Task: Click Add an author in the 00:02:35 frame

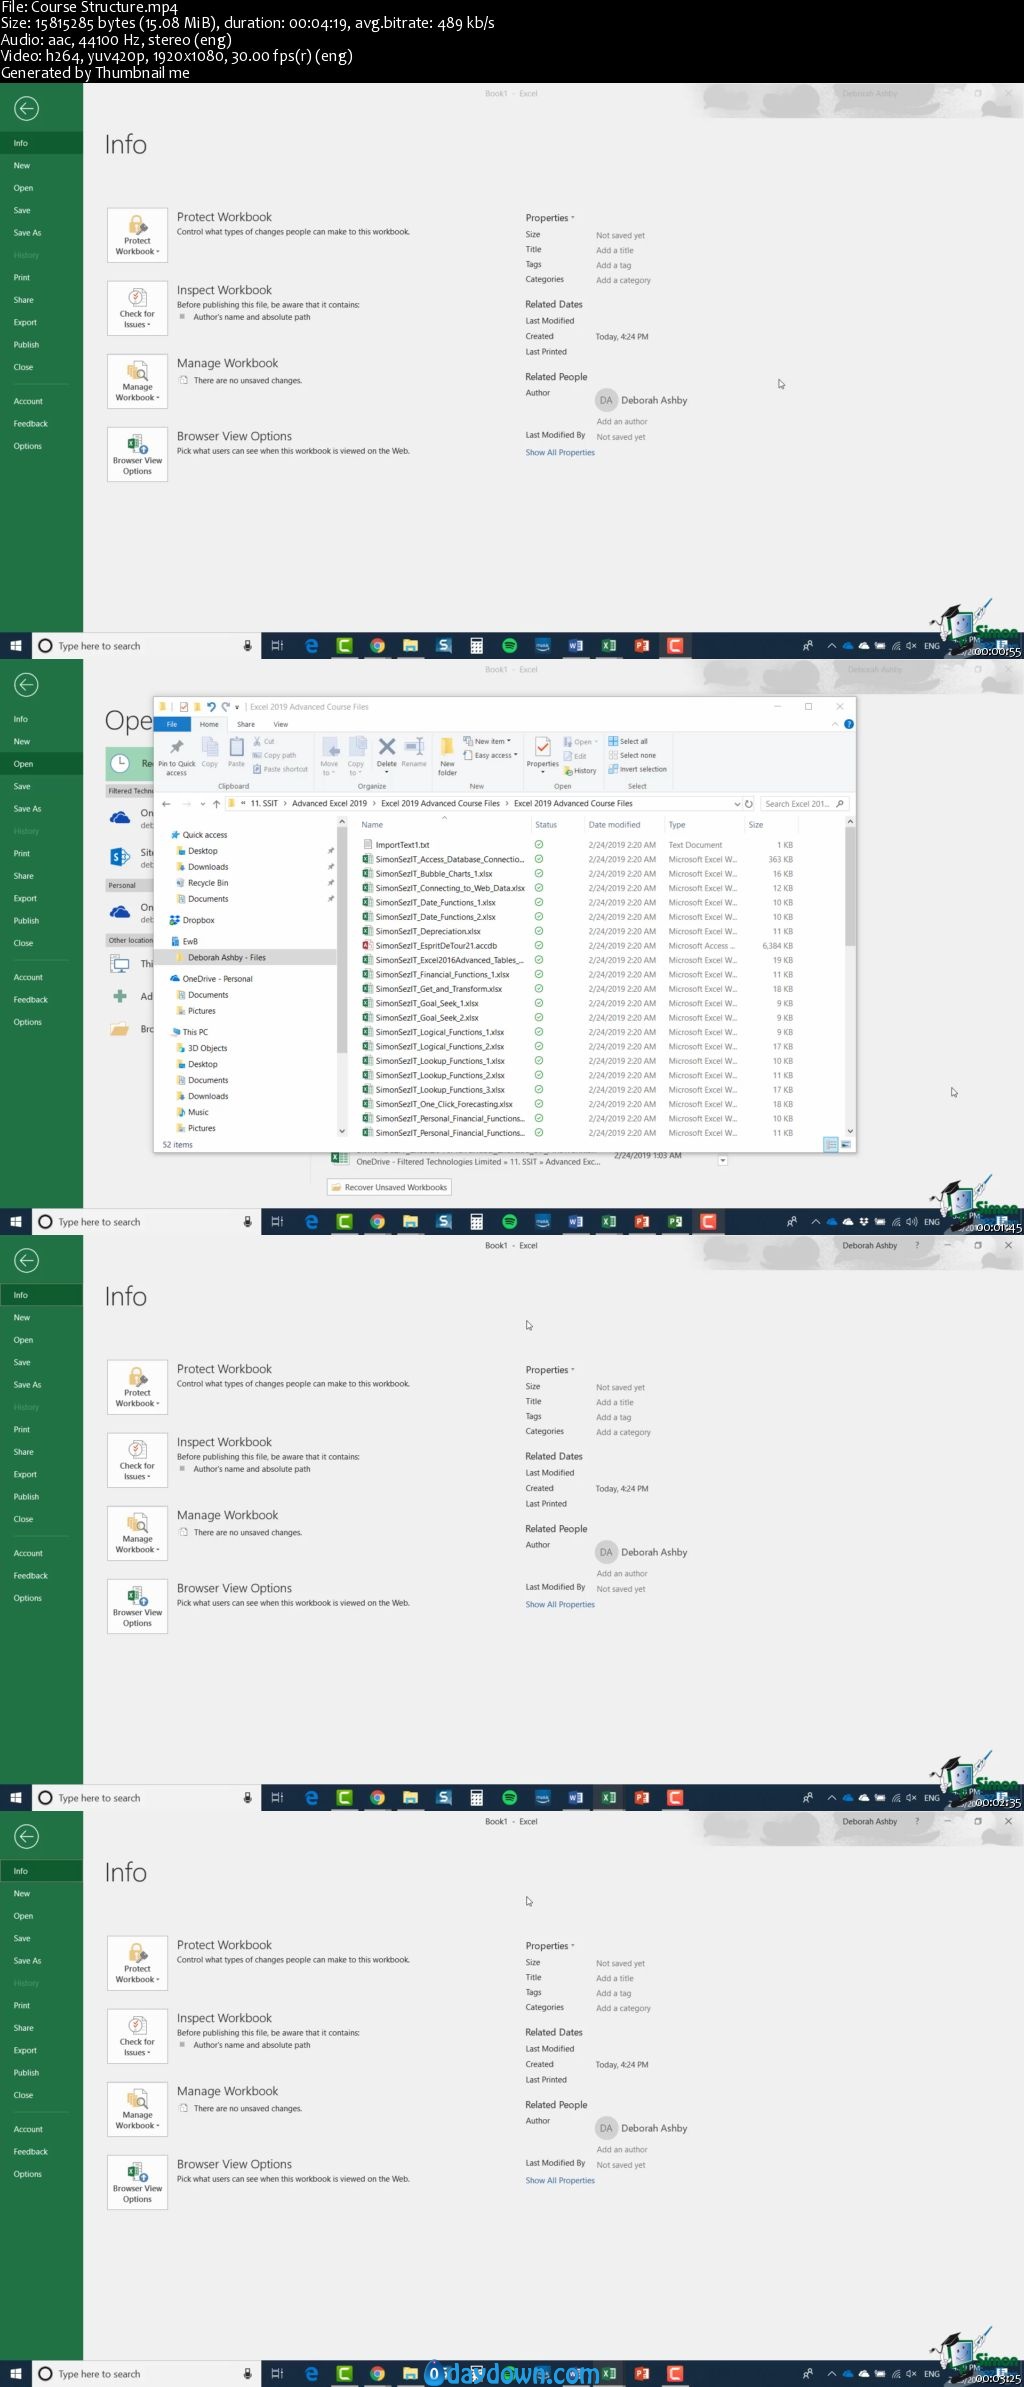Action: 622,1573
